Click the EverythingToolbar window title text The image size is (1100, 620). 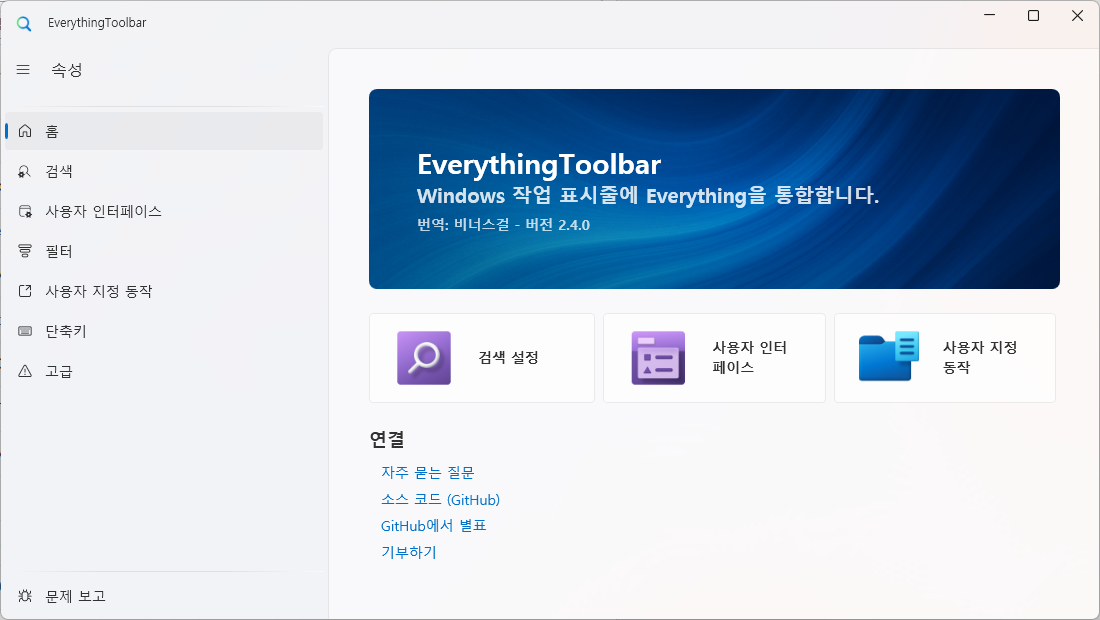point(97,23)
